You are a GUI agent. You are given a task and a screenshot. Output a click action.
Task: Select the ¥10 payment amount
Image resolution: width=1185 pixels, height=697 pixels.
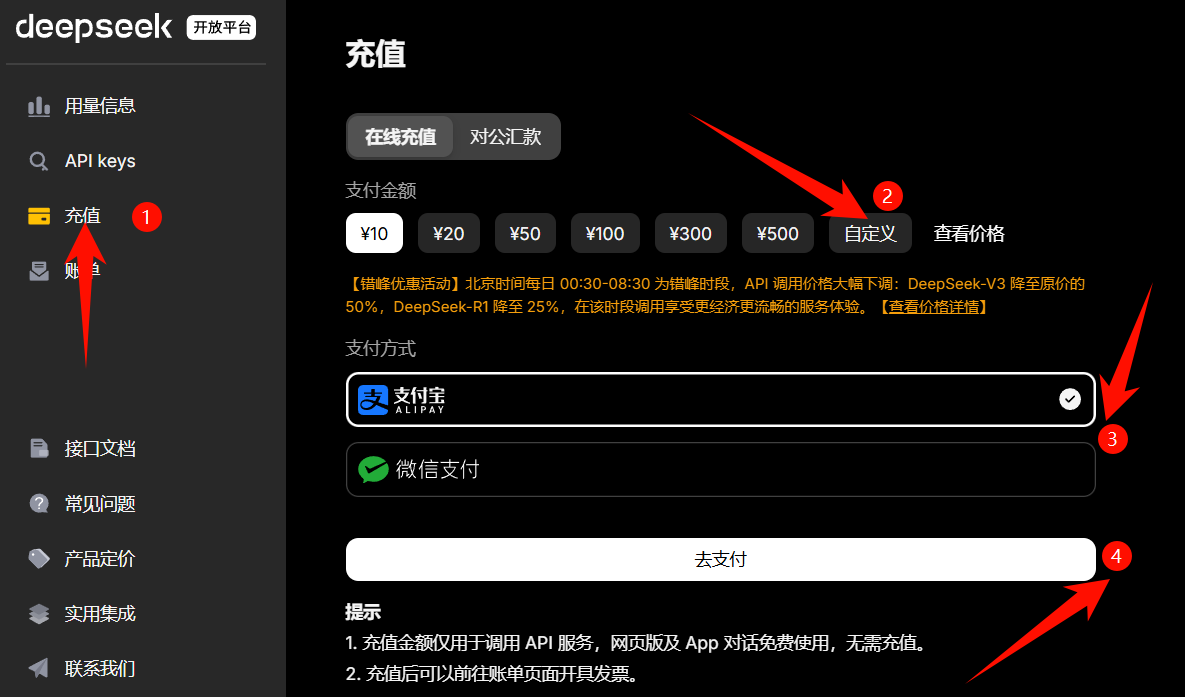374,234
